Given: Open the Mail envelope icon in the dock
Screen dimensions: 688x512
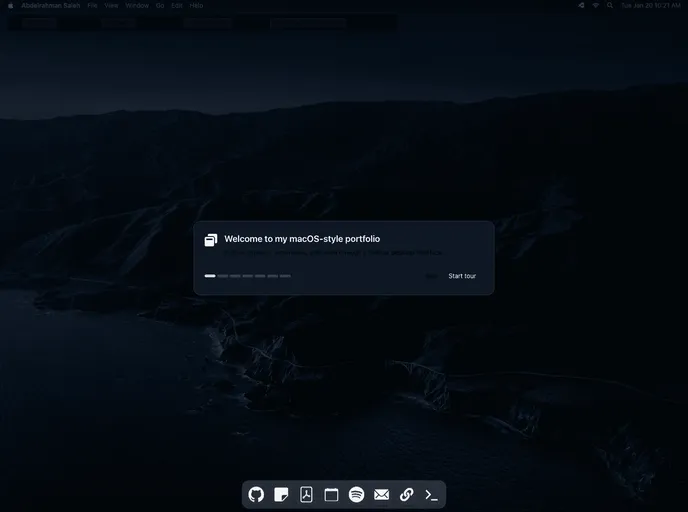Looking at the screenshot, I should 381,495.
